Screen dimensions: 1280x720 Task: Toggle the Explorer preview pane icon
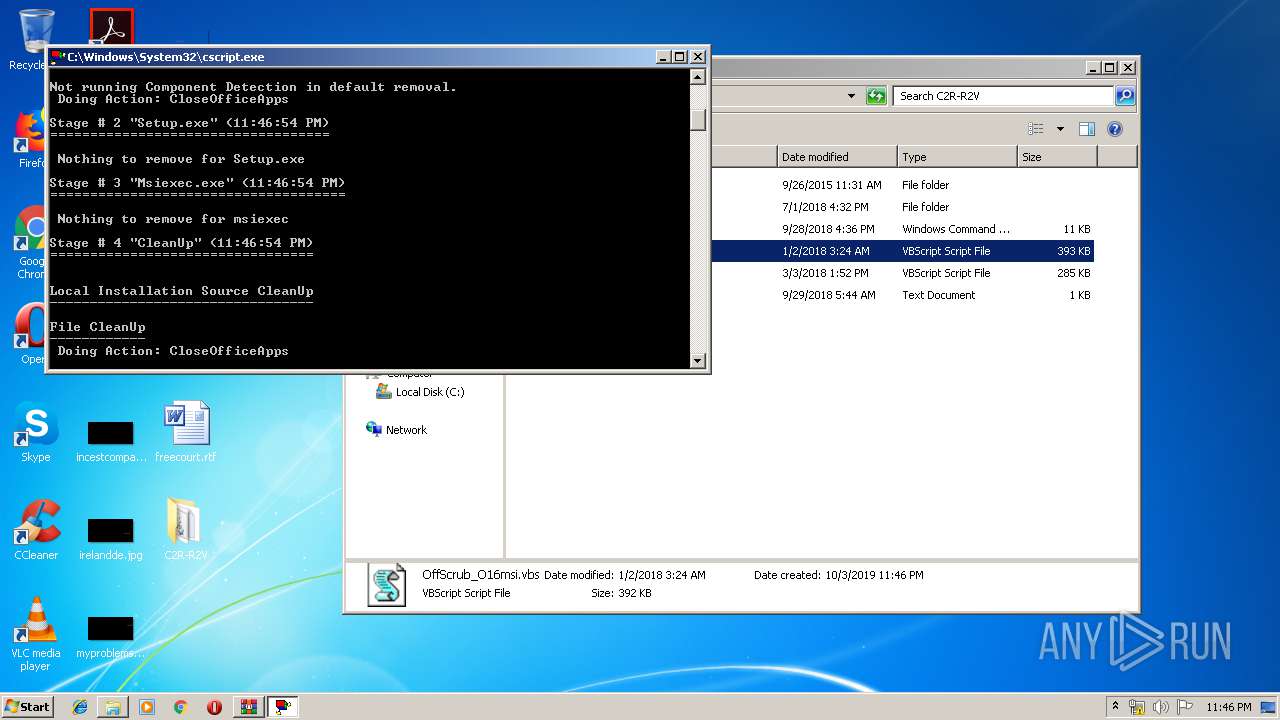(1087, 129)
